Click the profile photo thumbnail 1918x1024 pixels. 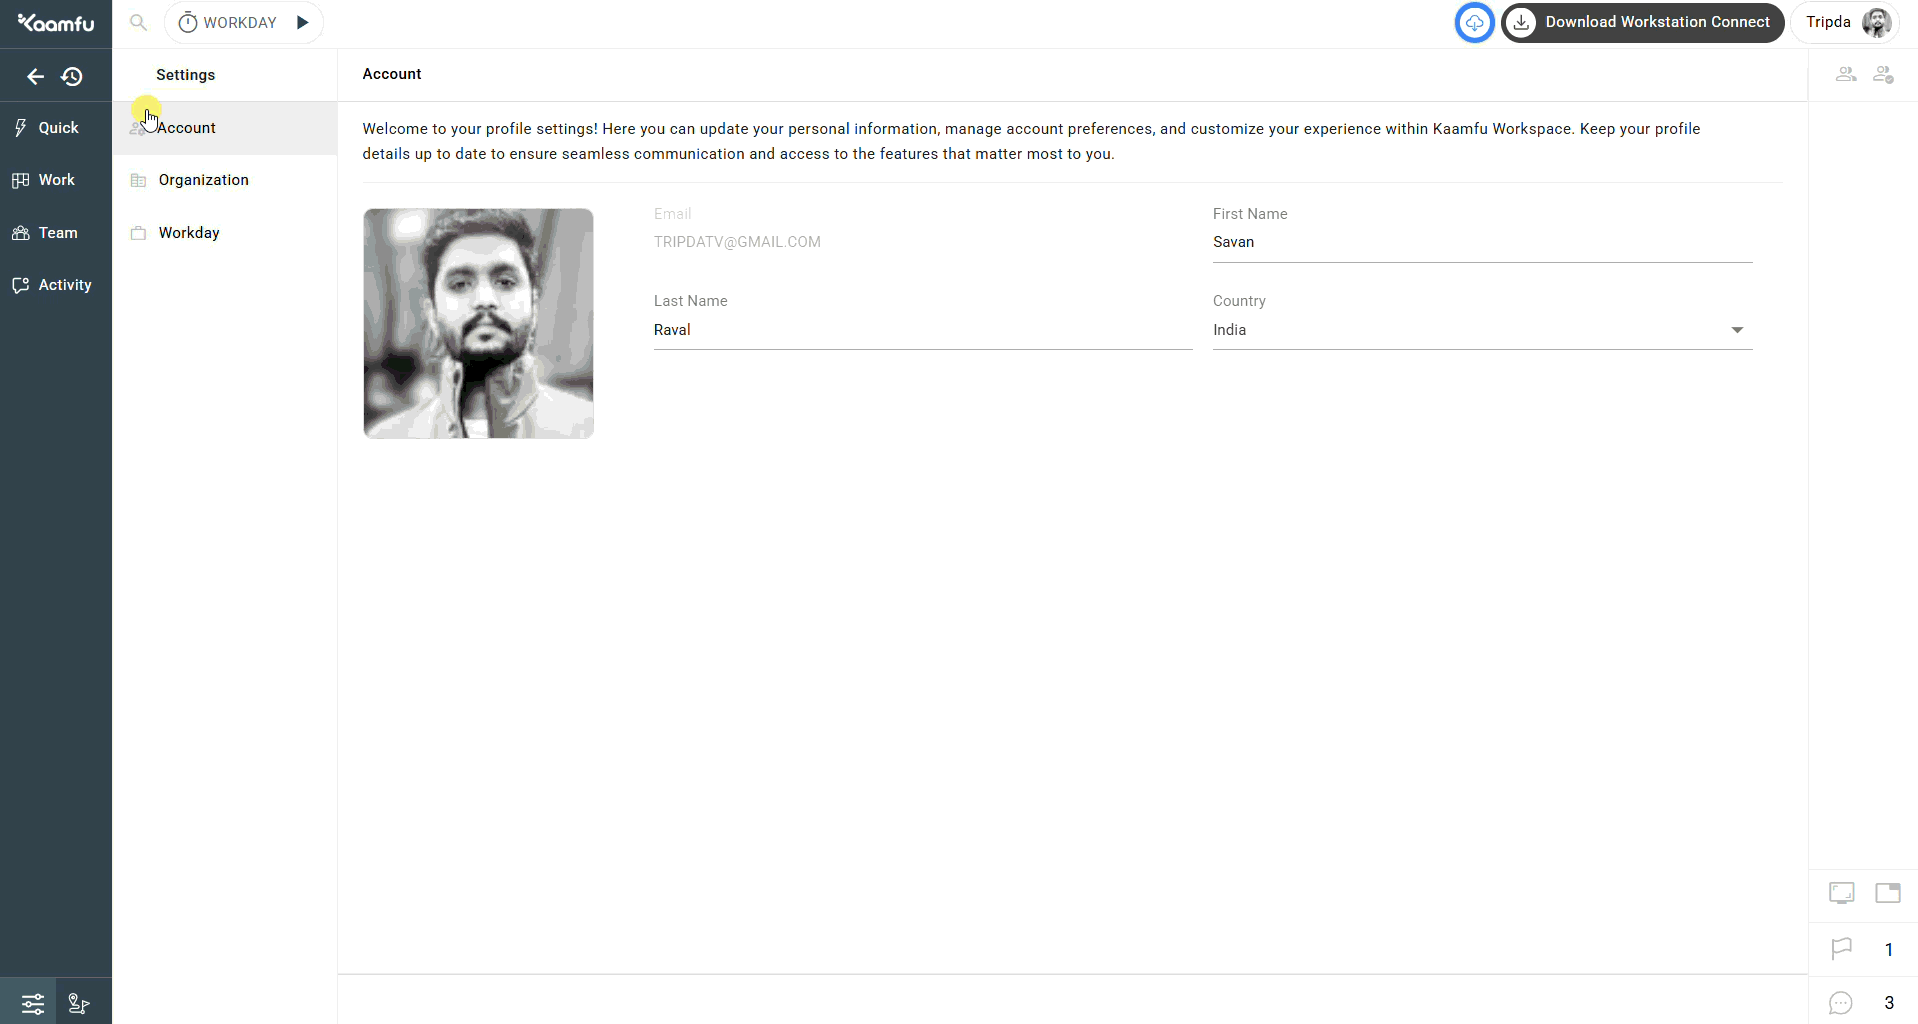click(x=478, y=323)
